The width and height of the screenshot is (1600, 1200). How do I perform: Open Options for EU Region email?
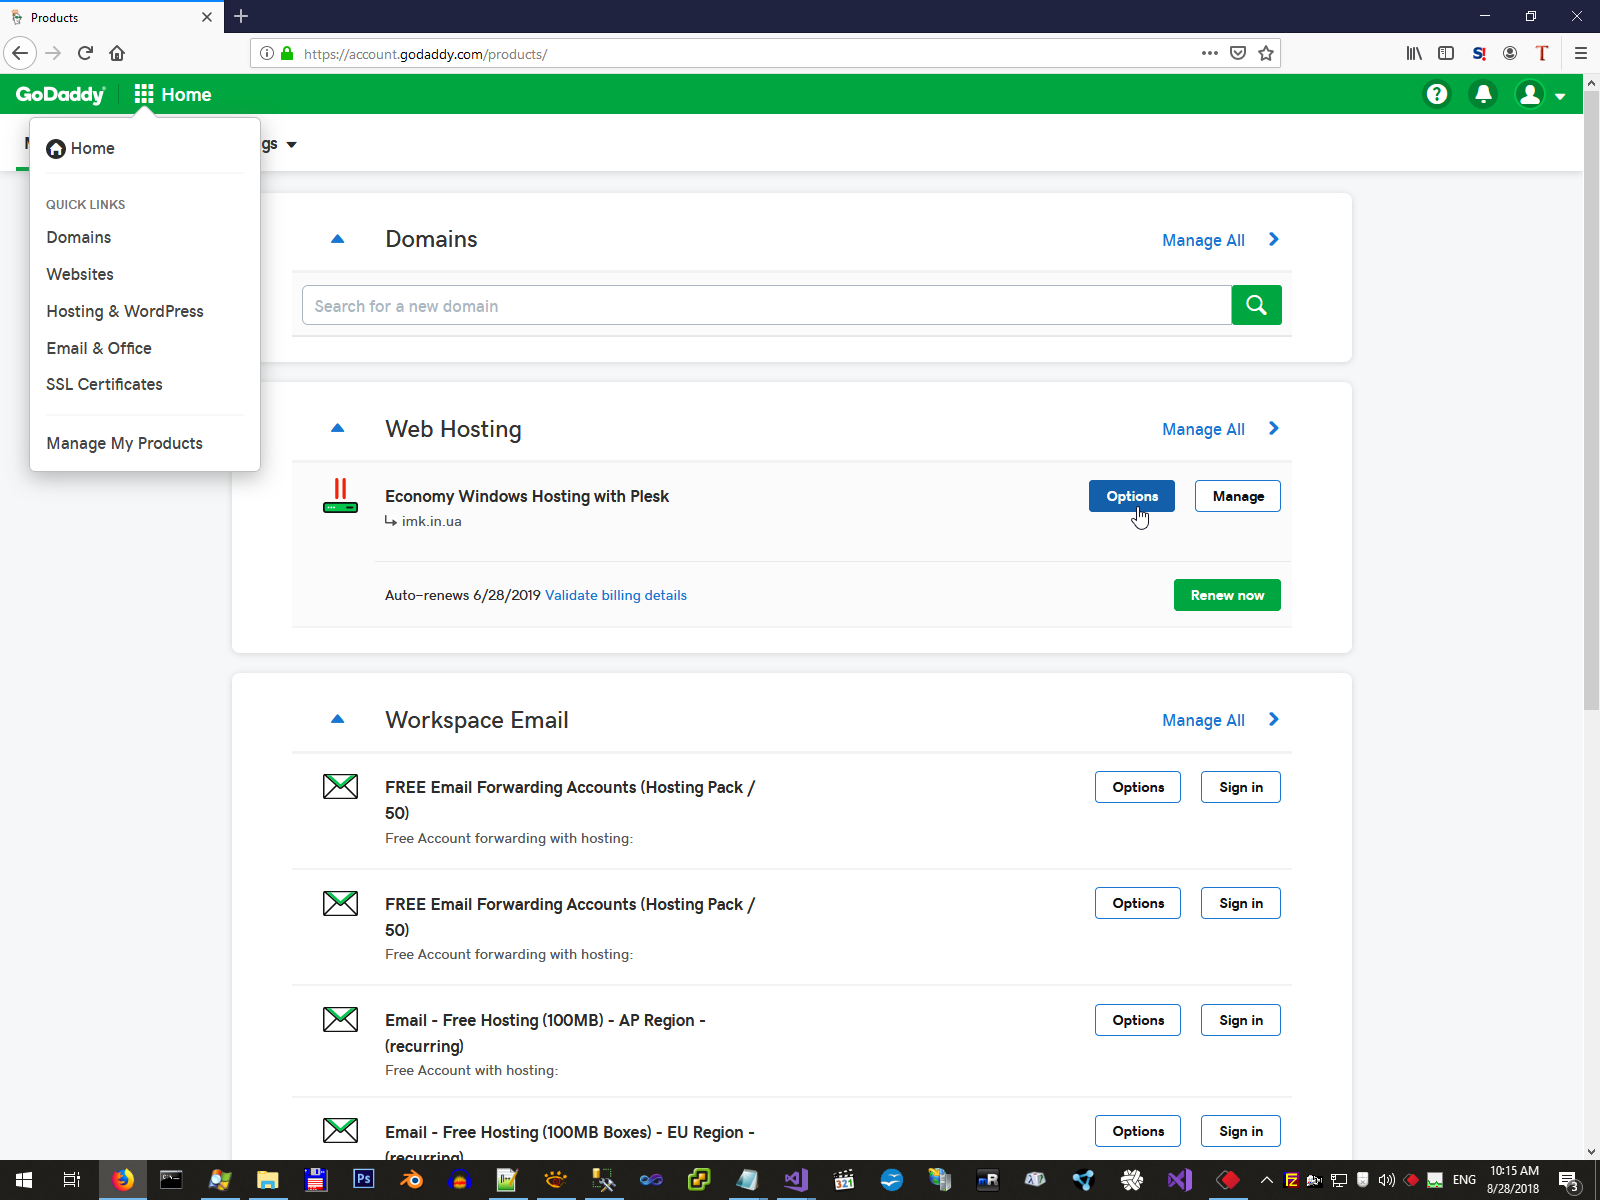click(1138, 1131)
